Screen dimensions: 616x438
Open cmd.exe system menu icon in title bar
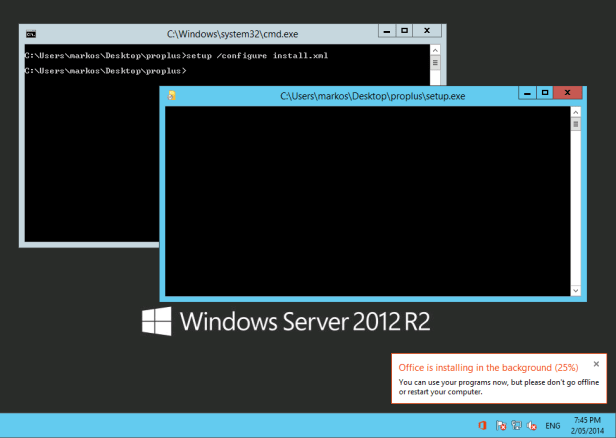click(x=31, y=33)
